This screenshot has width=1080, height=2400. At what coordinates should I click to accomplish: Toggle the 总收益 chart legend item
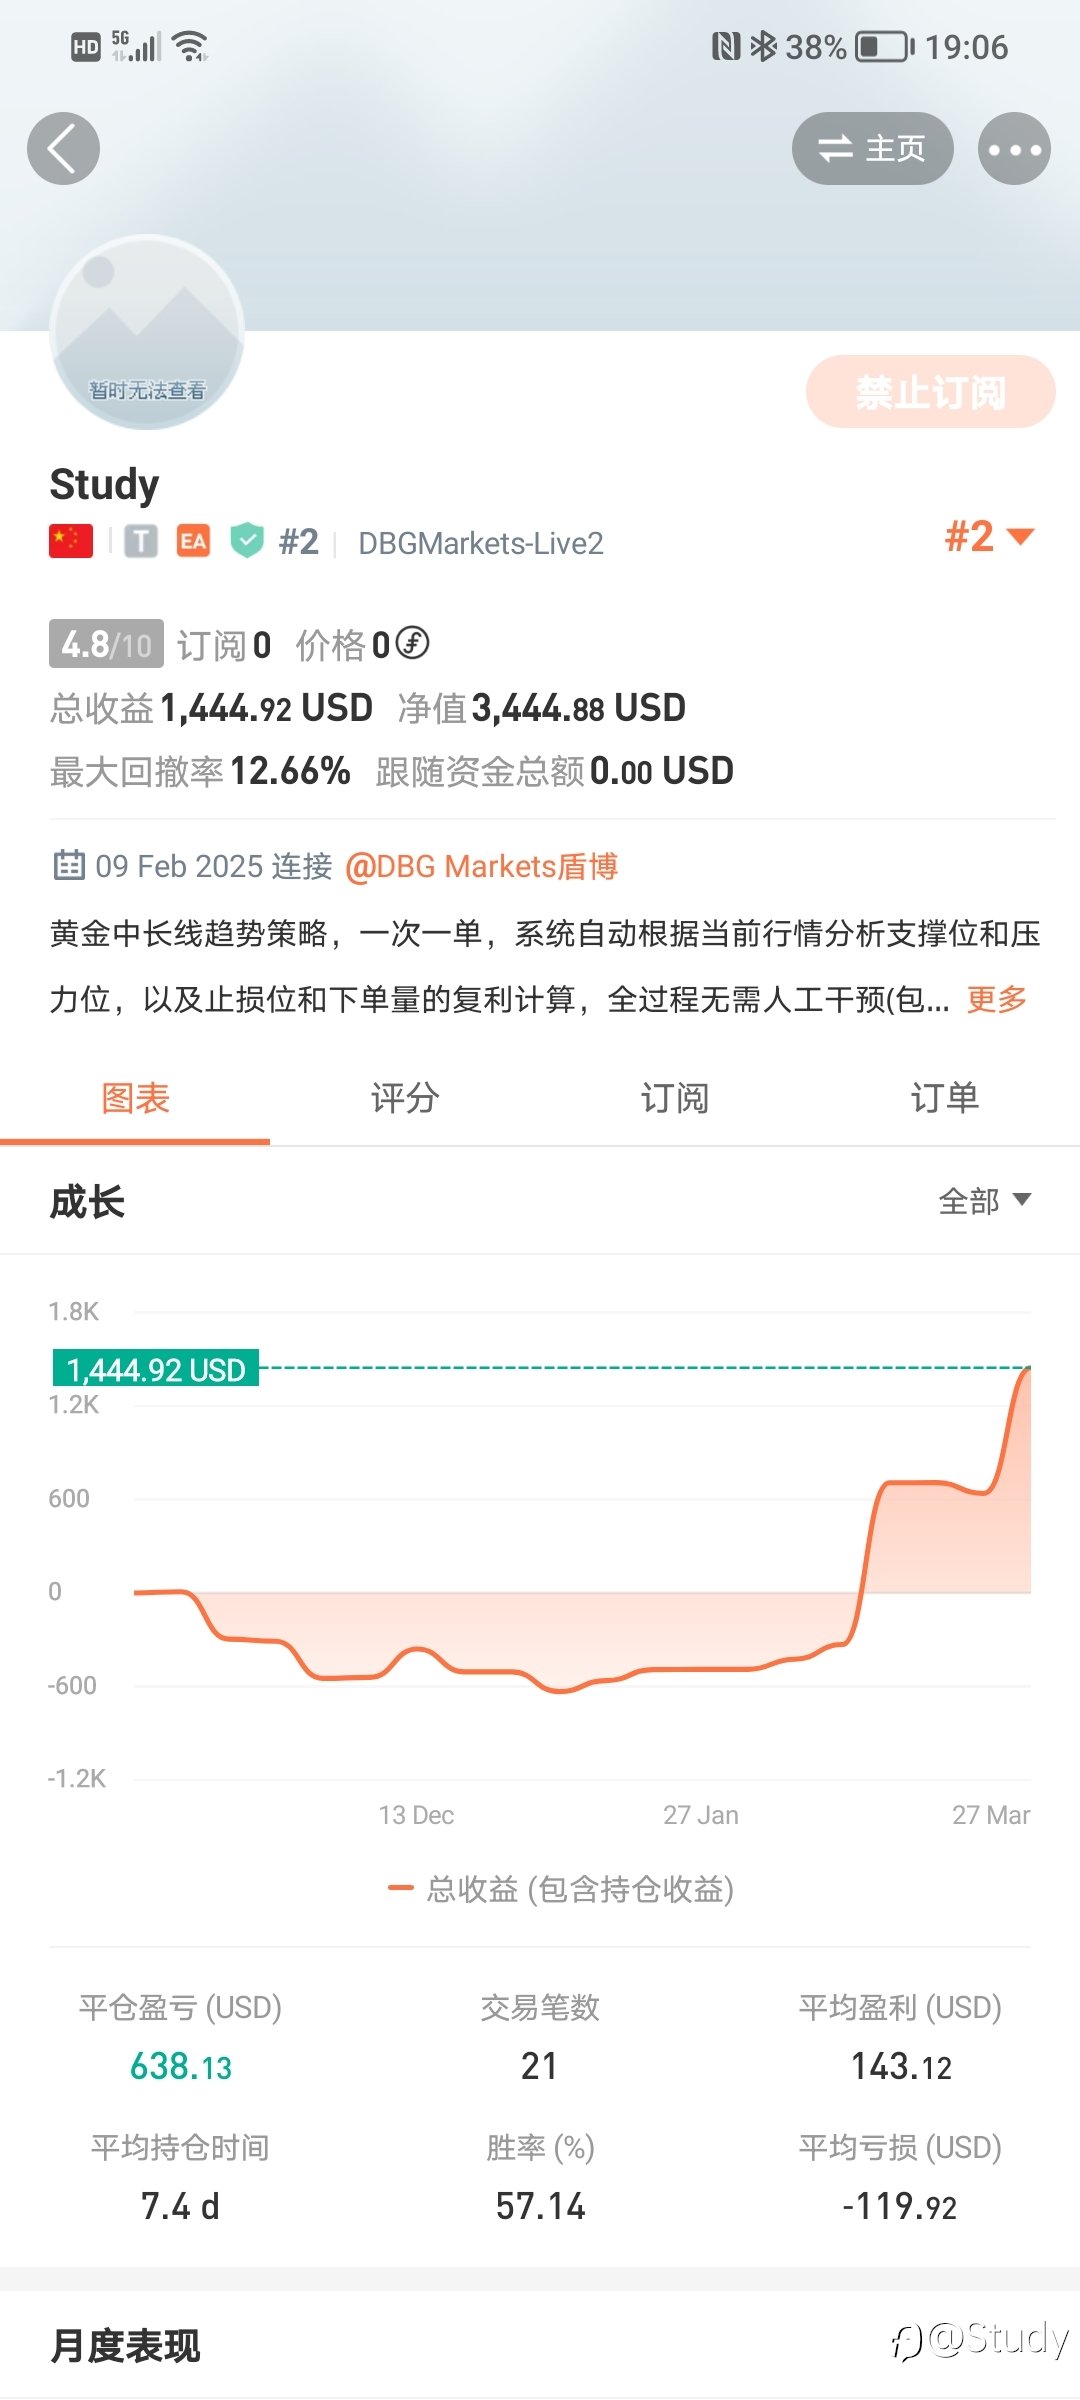561,1889
